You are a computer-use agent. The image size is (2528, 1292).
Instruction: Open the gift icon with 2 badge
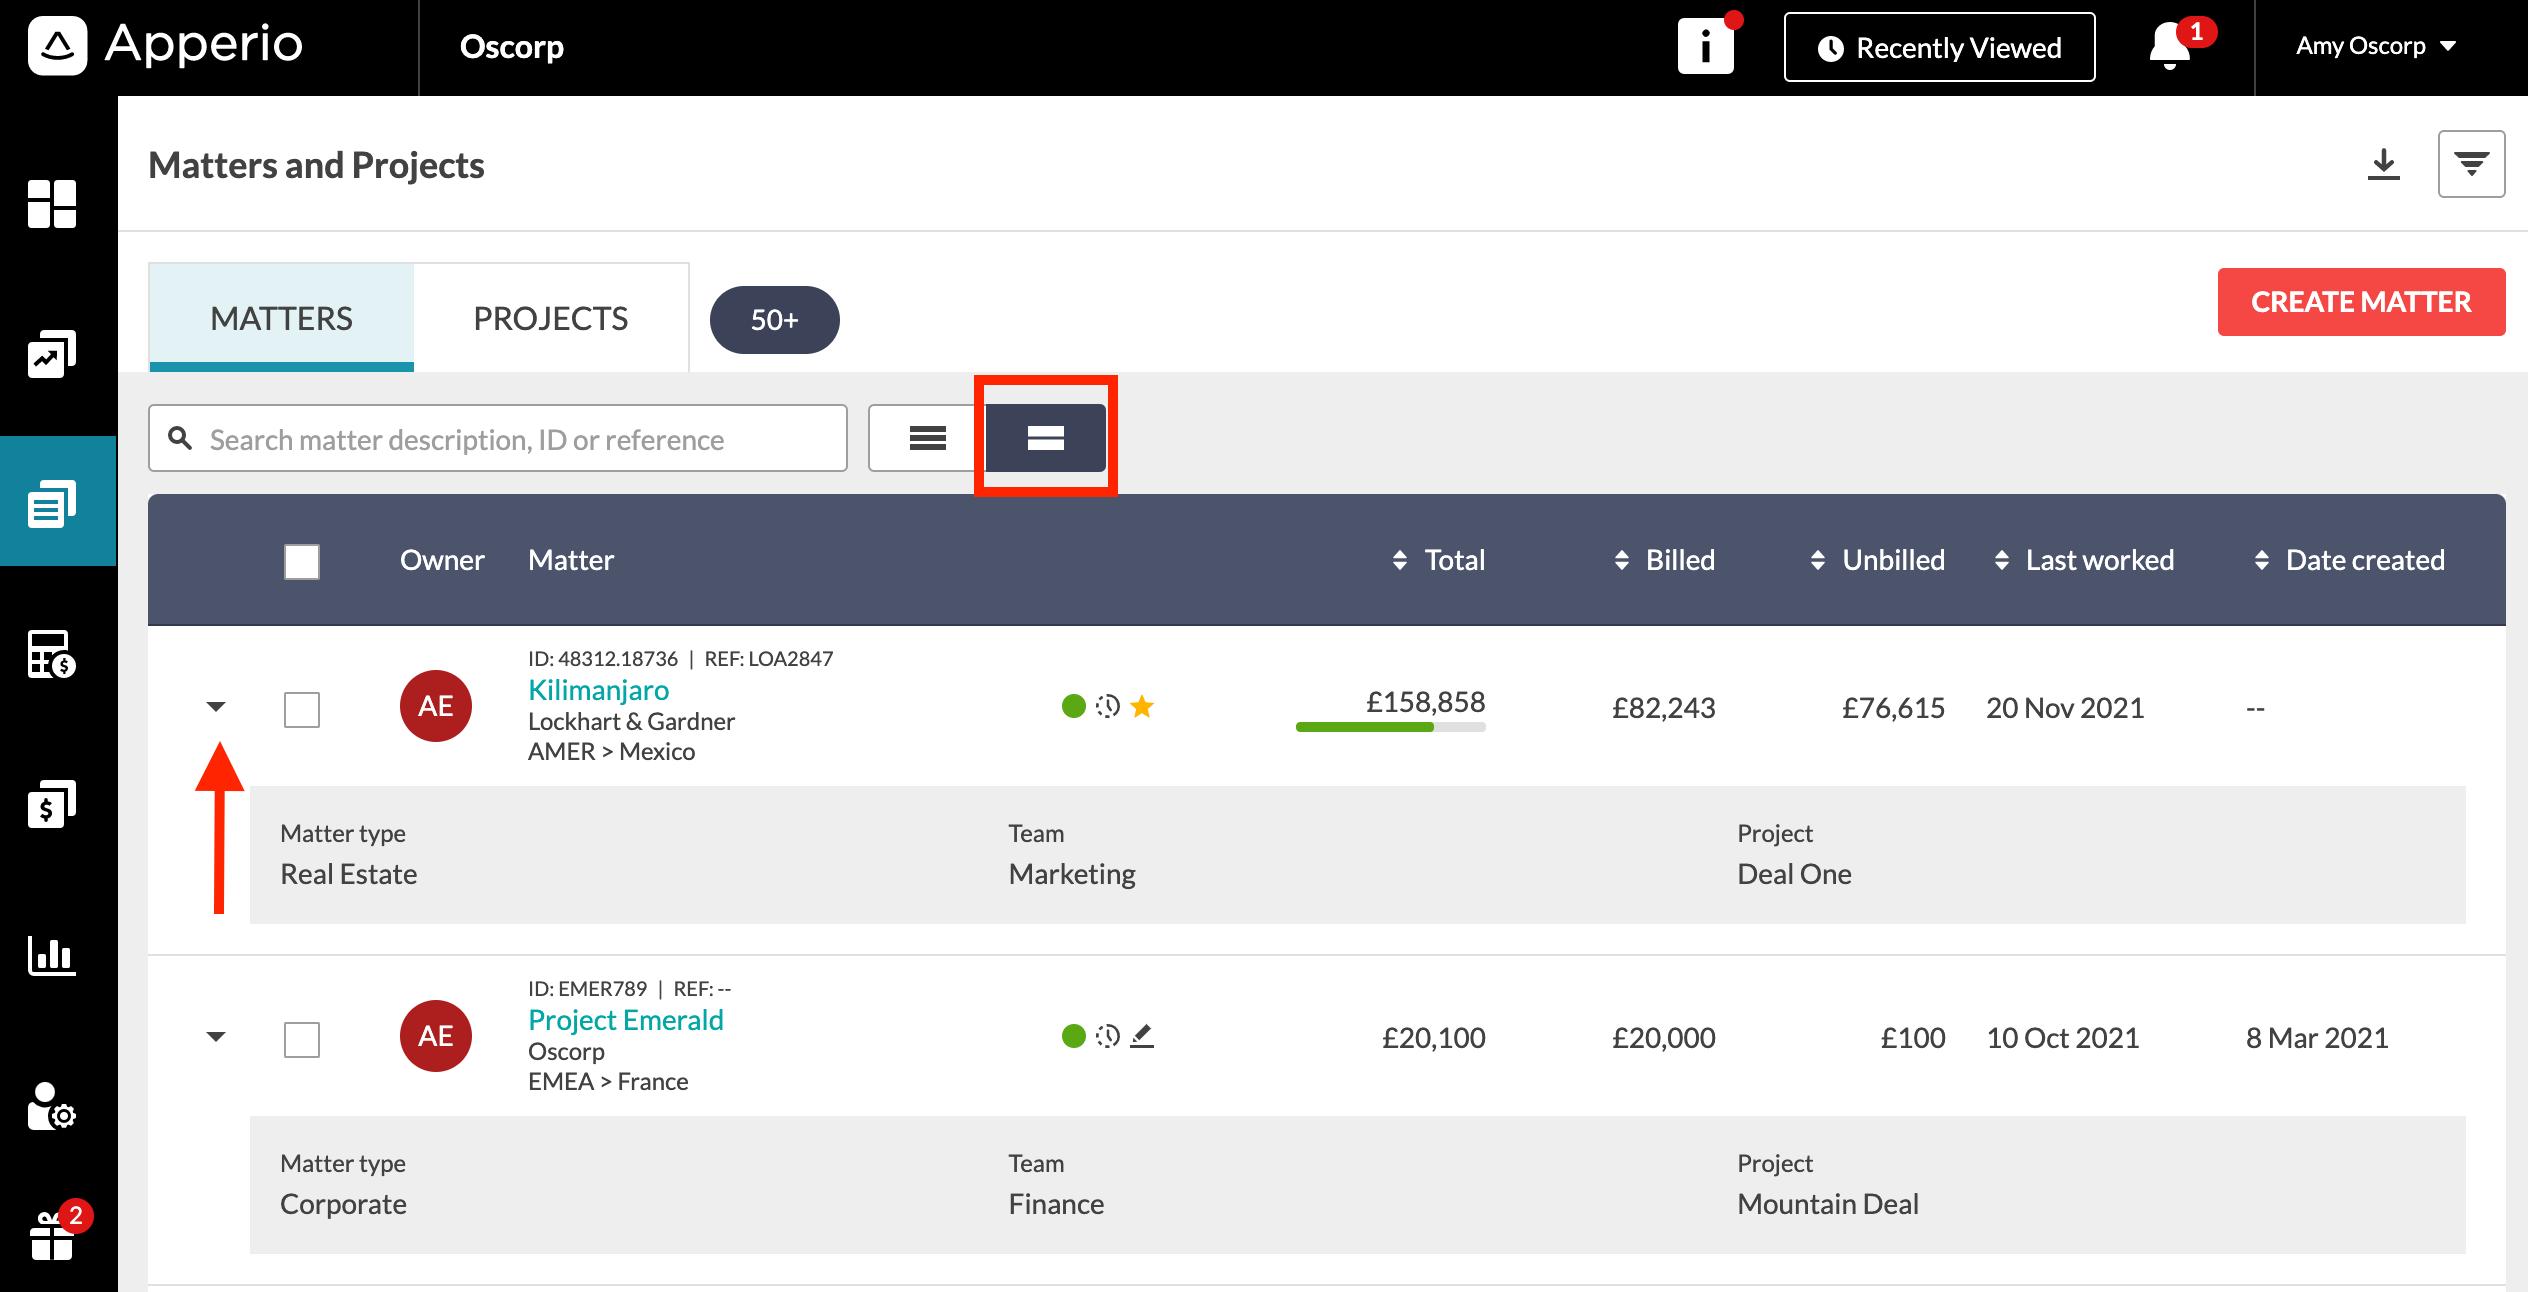point(52,1235)
